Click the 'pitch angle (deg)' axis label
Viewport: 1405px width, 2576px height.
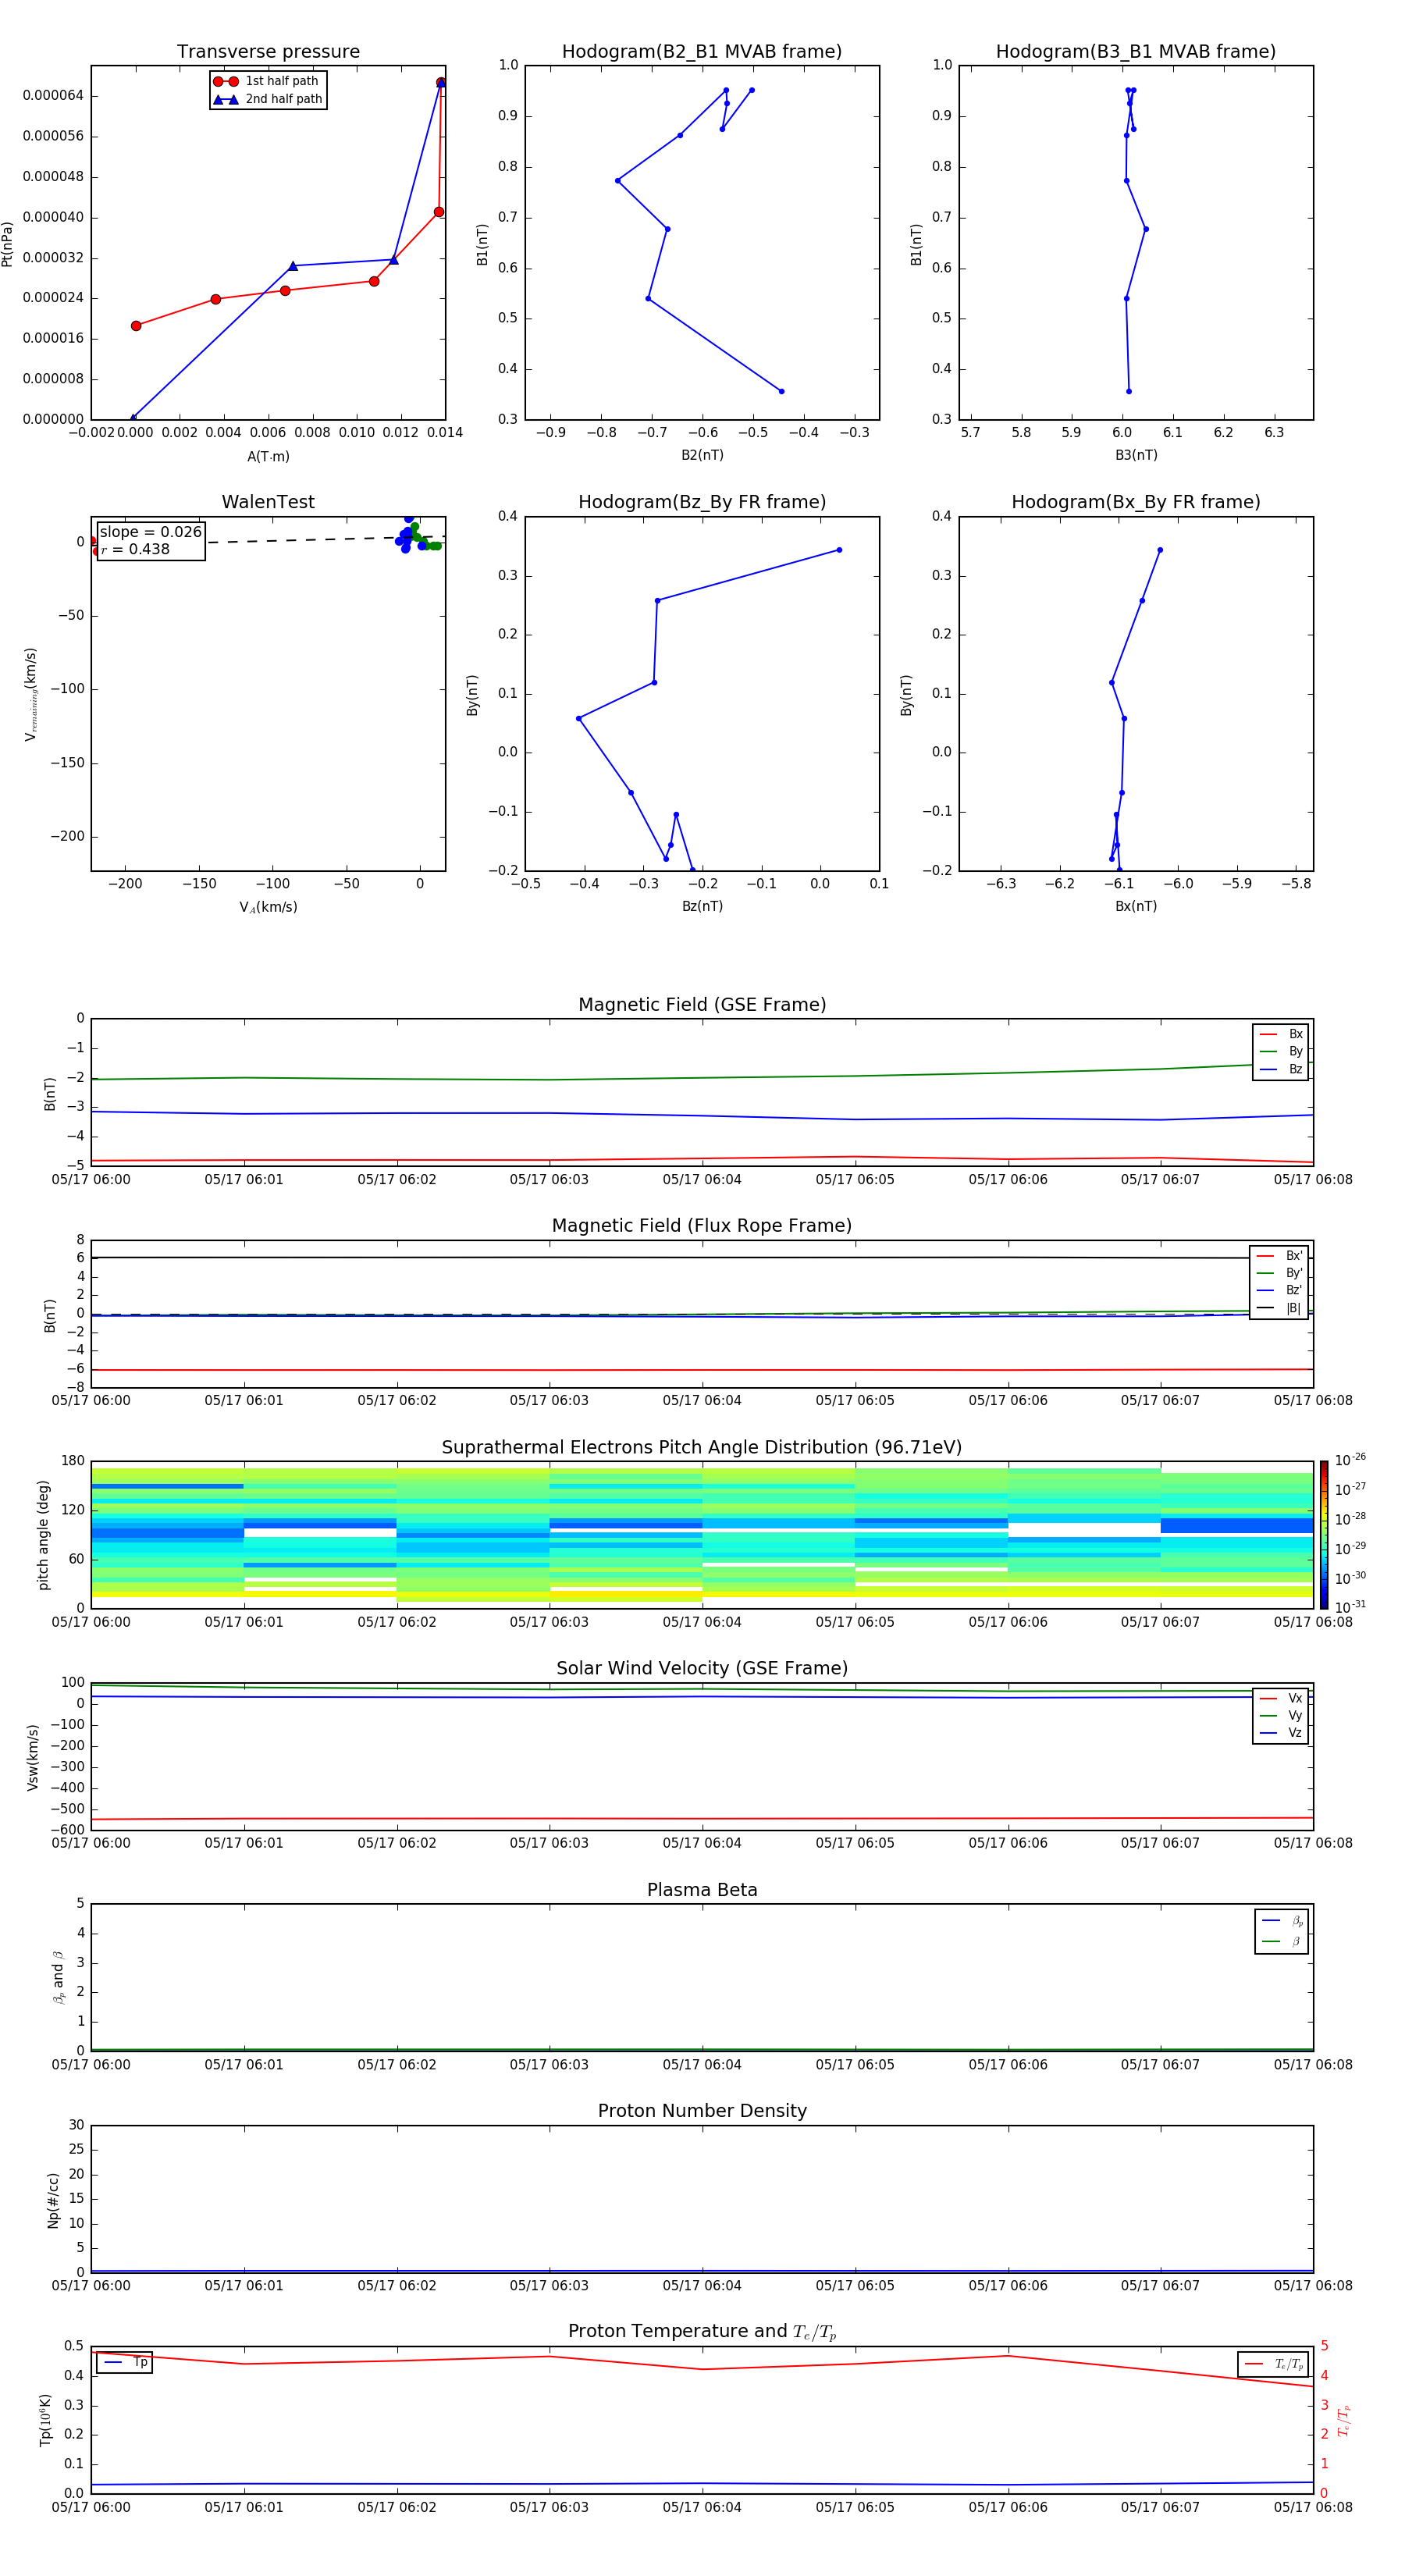tap(43, 1534)
